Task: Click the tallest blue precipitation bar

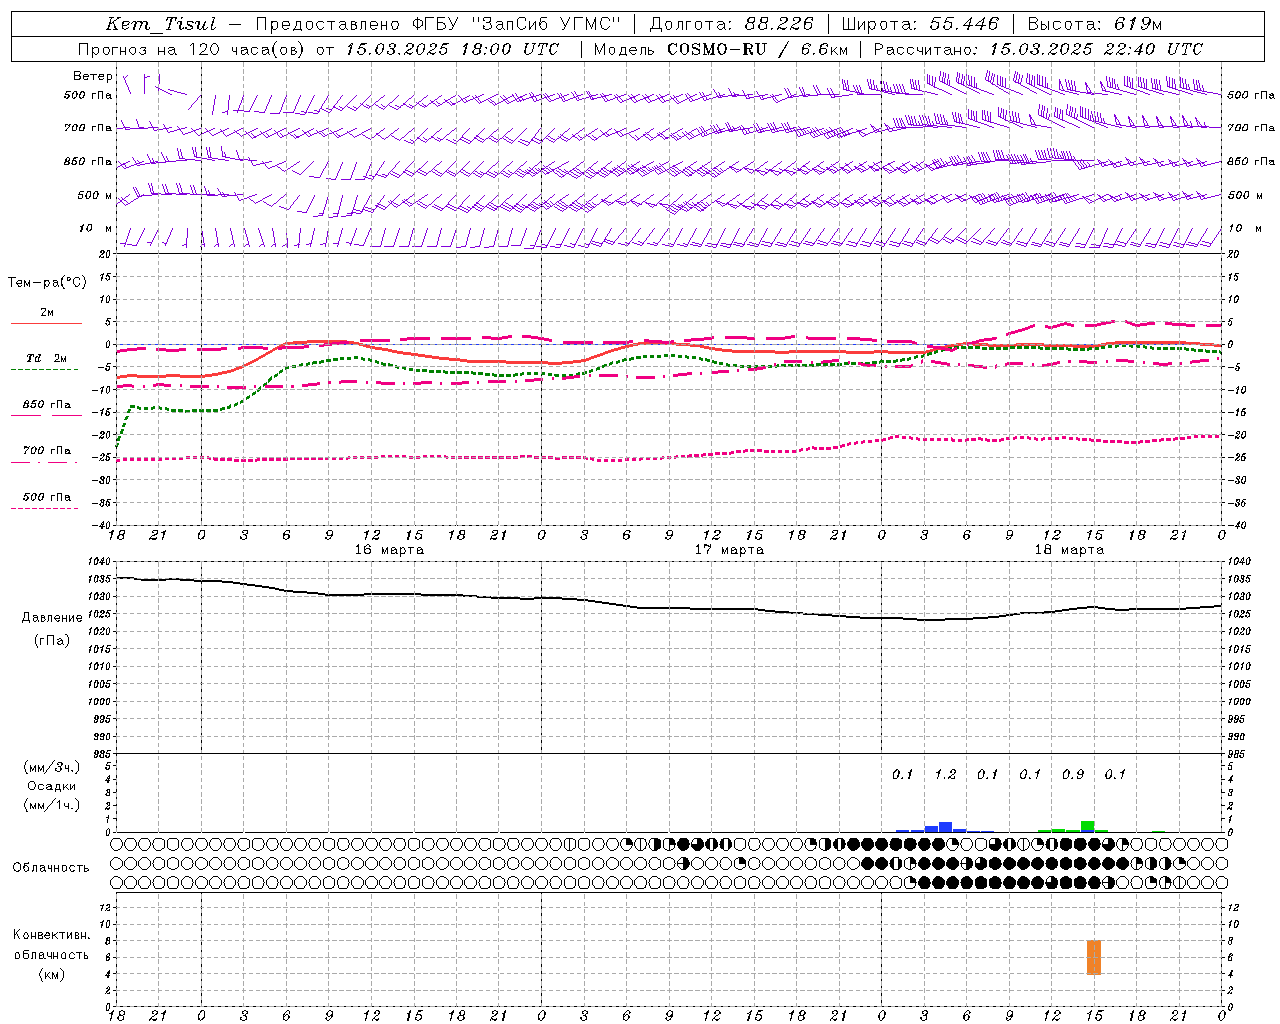Action: (945, 827)
